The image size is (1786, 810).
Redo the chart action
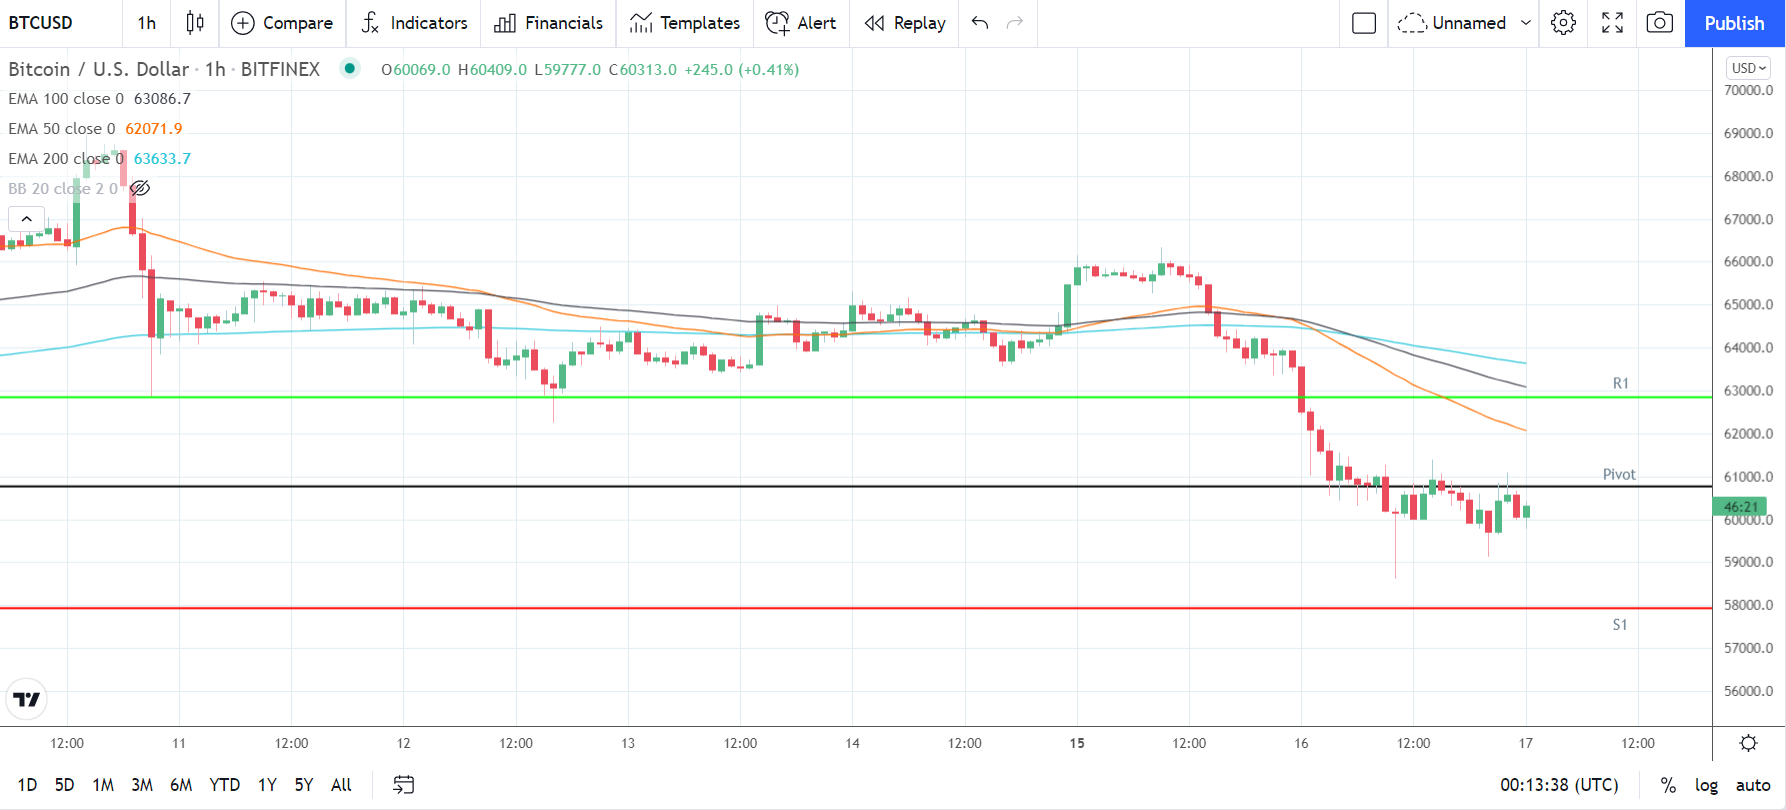(1015, 23)
